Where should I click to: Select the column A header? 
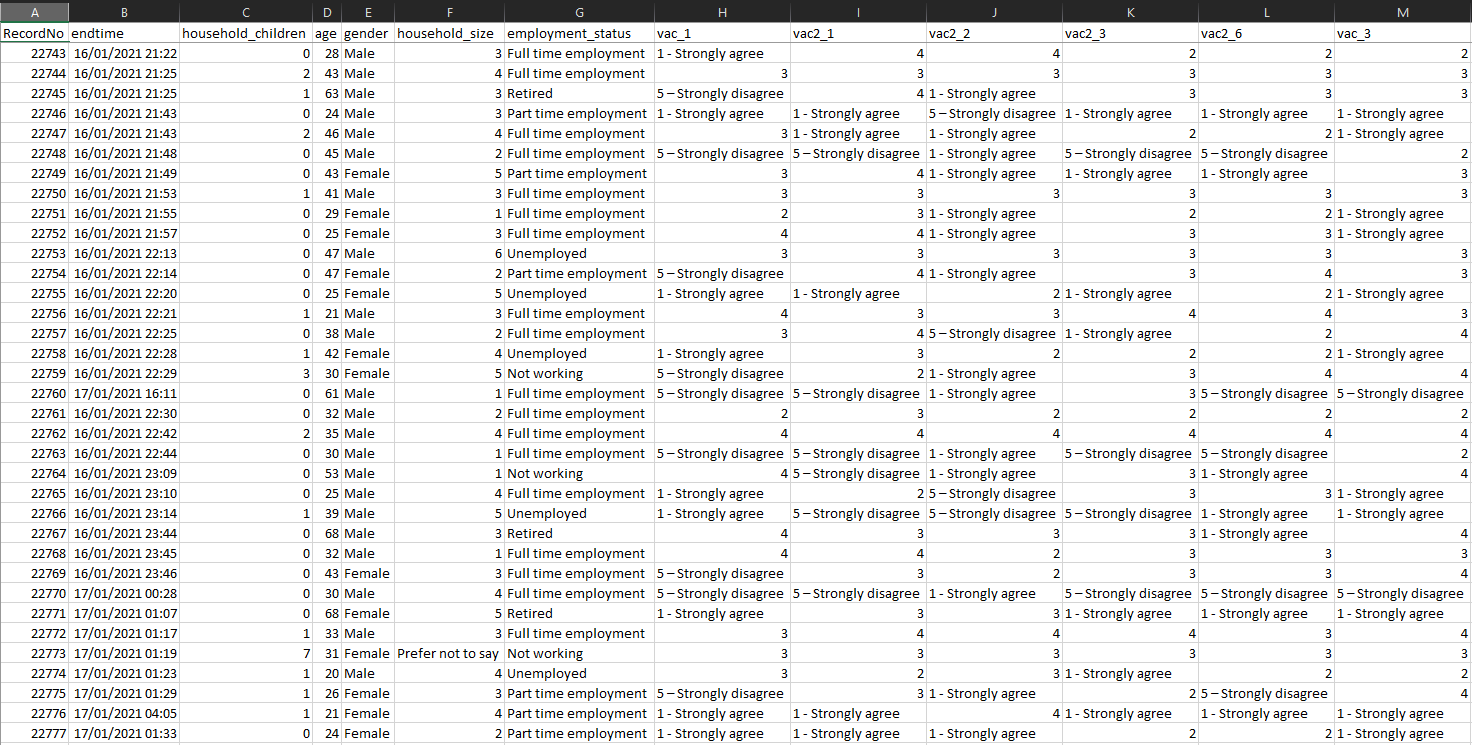point(35,12)
